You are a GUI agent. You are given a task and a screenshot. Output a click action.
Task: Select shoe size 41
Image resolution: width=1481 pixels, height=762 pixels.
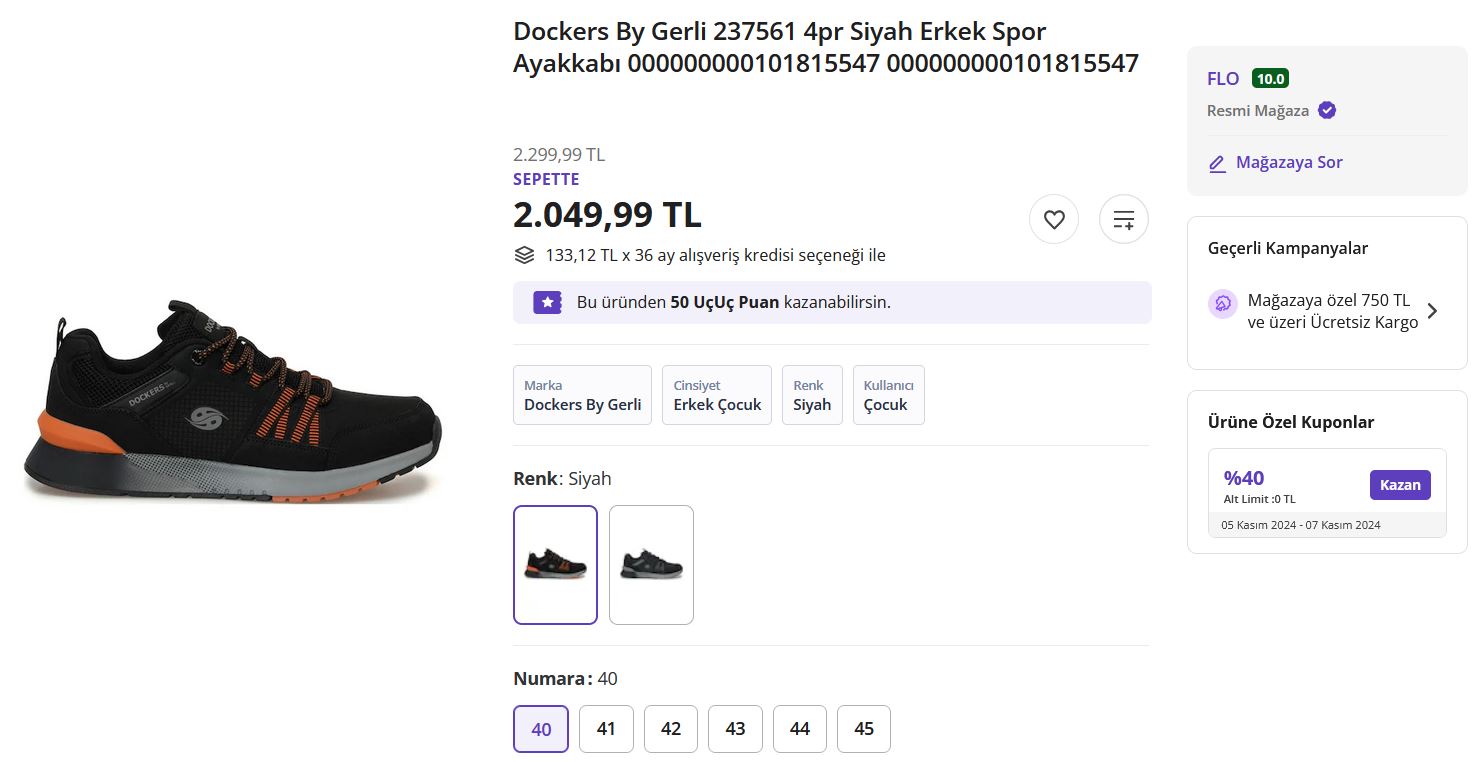click(x=606, y=729)
